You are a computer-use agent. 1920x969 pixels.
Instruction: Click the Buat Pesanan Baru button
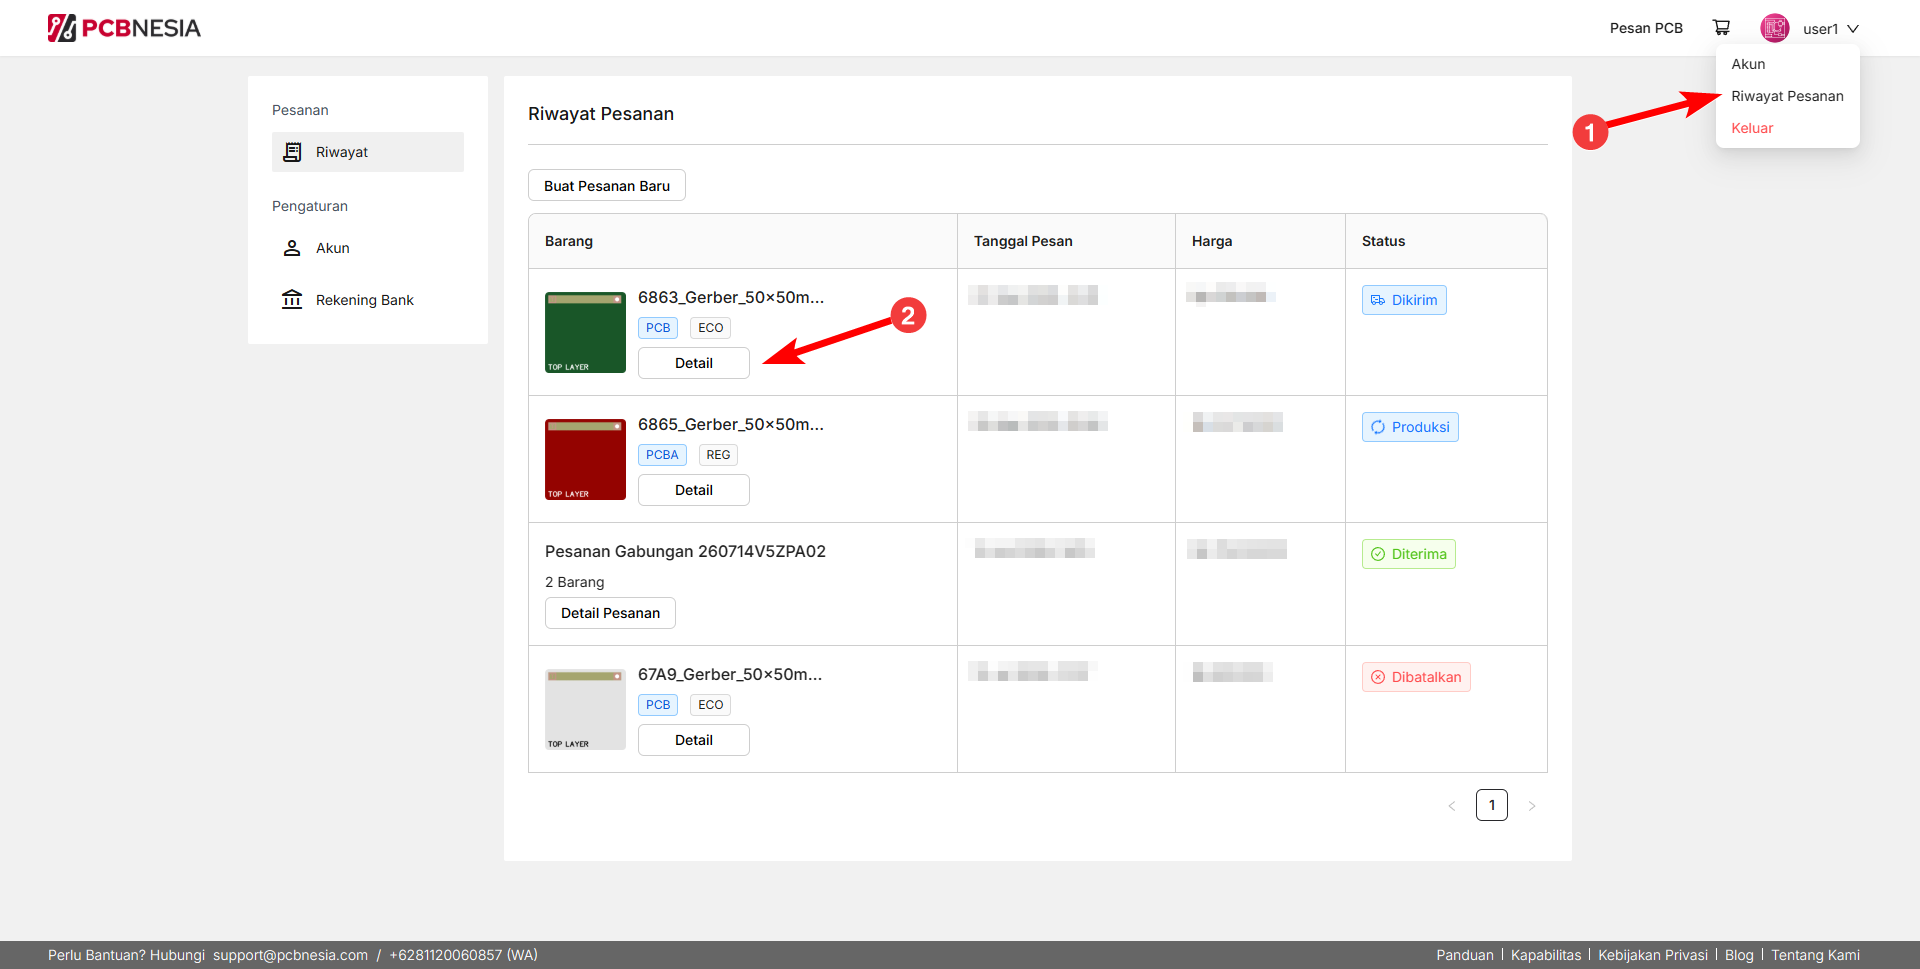pos(607,186)
